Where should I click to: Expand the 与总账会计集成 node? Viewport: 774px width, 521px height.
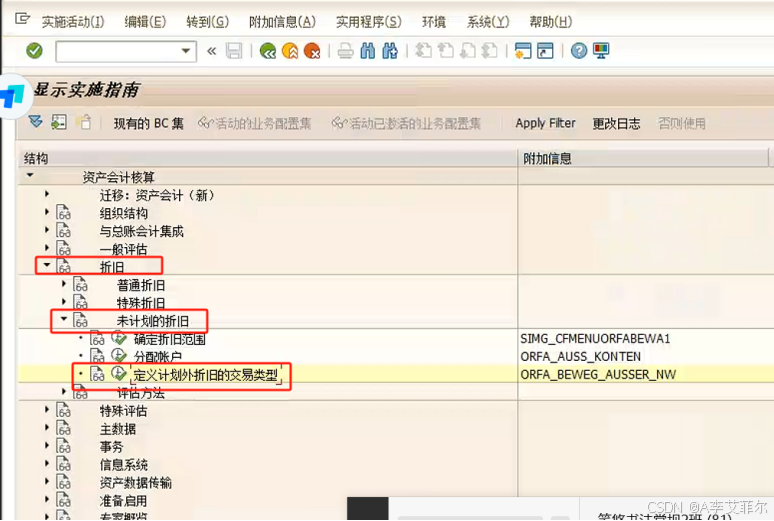point(47,230)
